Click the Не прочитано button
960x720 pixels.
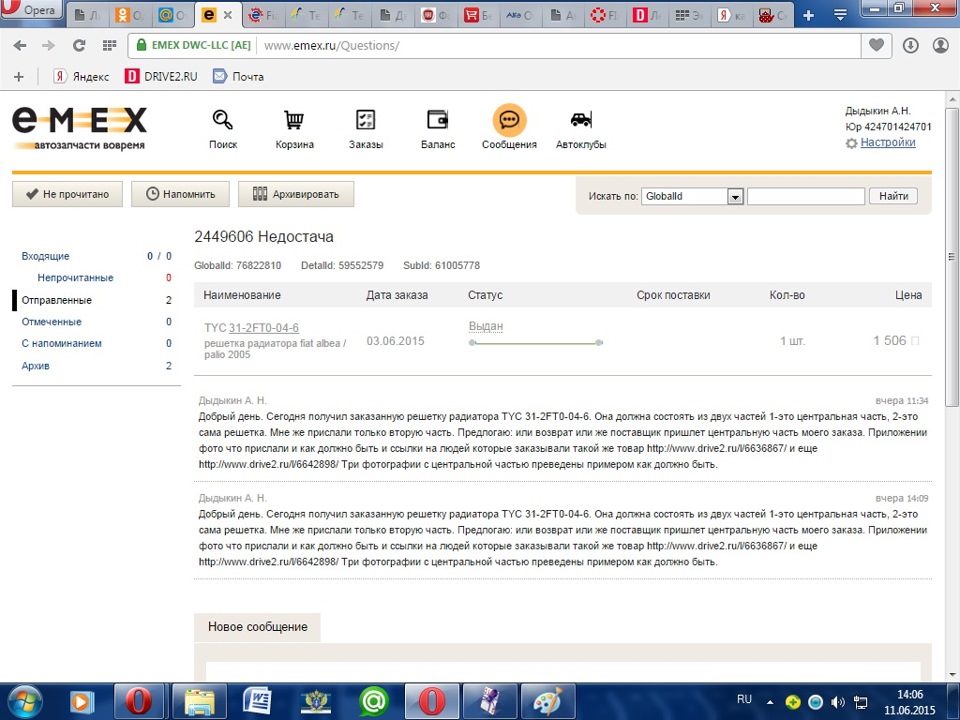tap(67, 194)
